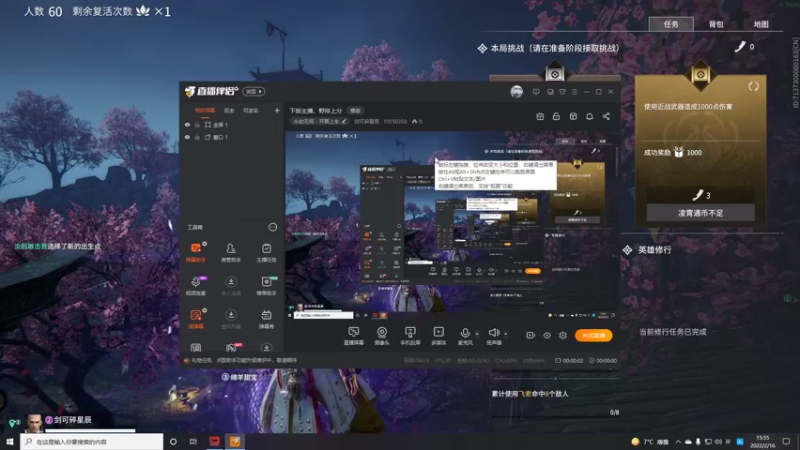
Task: Mute the 麦克风 microphone
Action: [x=465, y=336]
